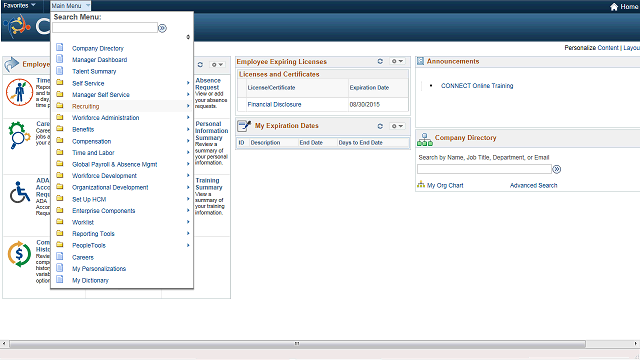Click the Careers magnifier gear icon
The image size is (640, 360).
coord(19,135)
